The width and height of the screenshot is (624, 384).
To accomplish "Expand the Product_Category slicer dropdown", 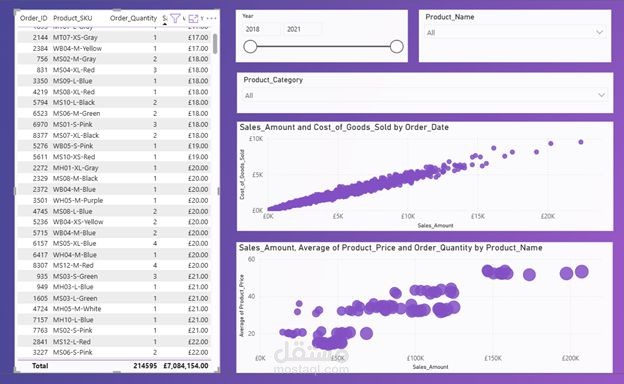I will (601, 95).
